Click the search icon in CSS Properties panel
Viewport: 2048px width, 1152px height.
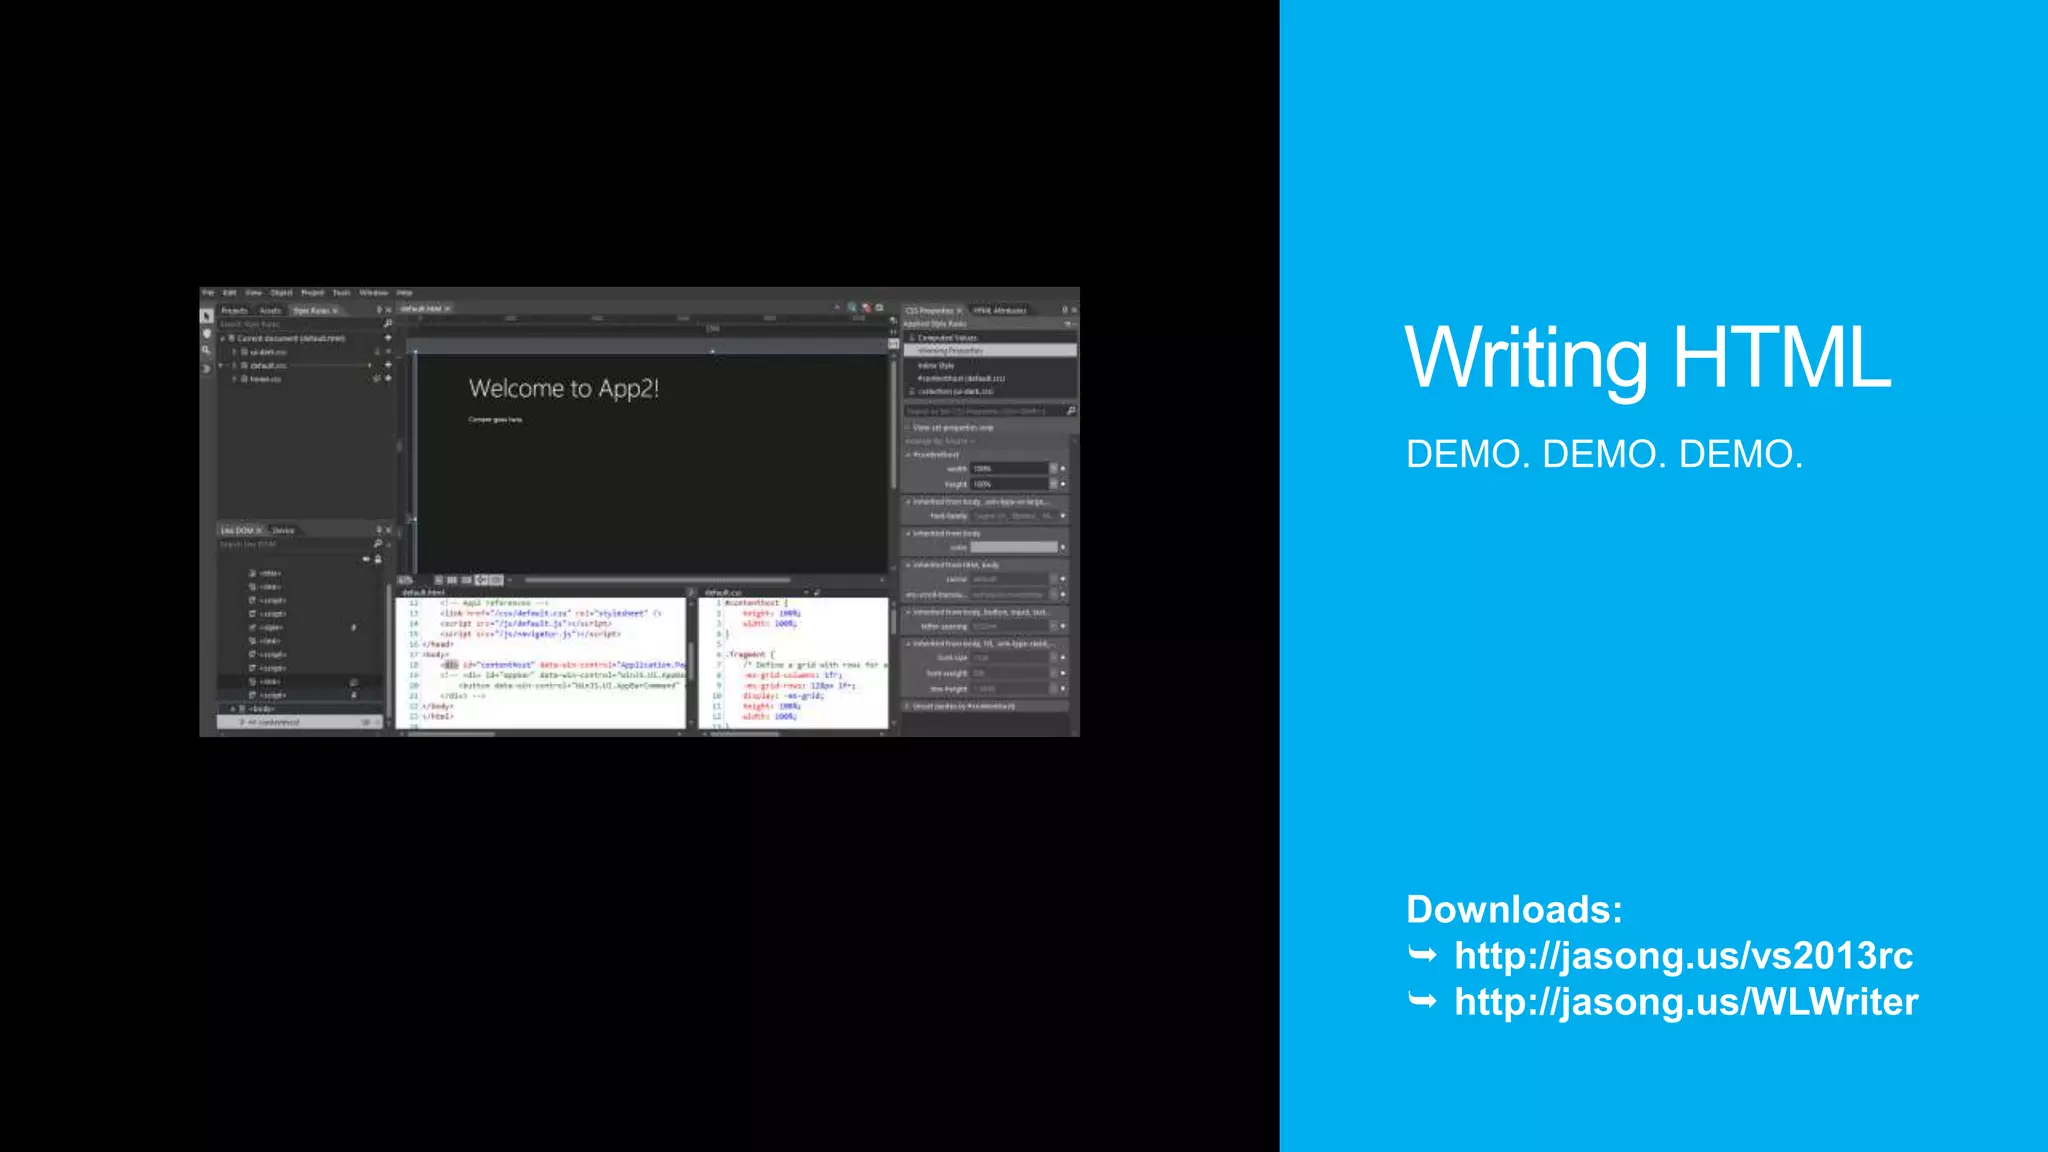(1071, 411)
